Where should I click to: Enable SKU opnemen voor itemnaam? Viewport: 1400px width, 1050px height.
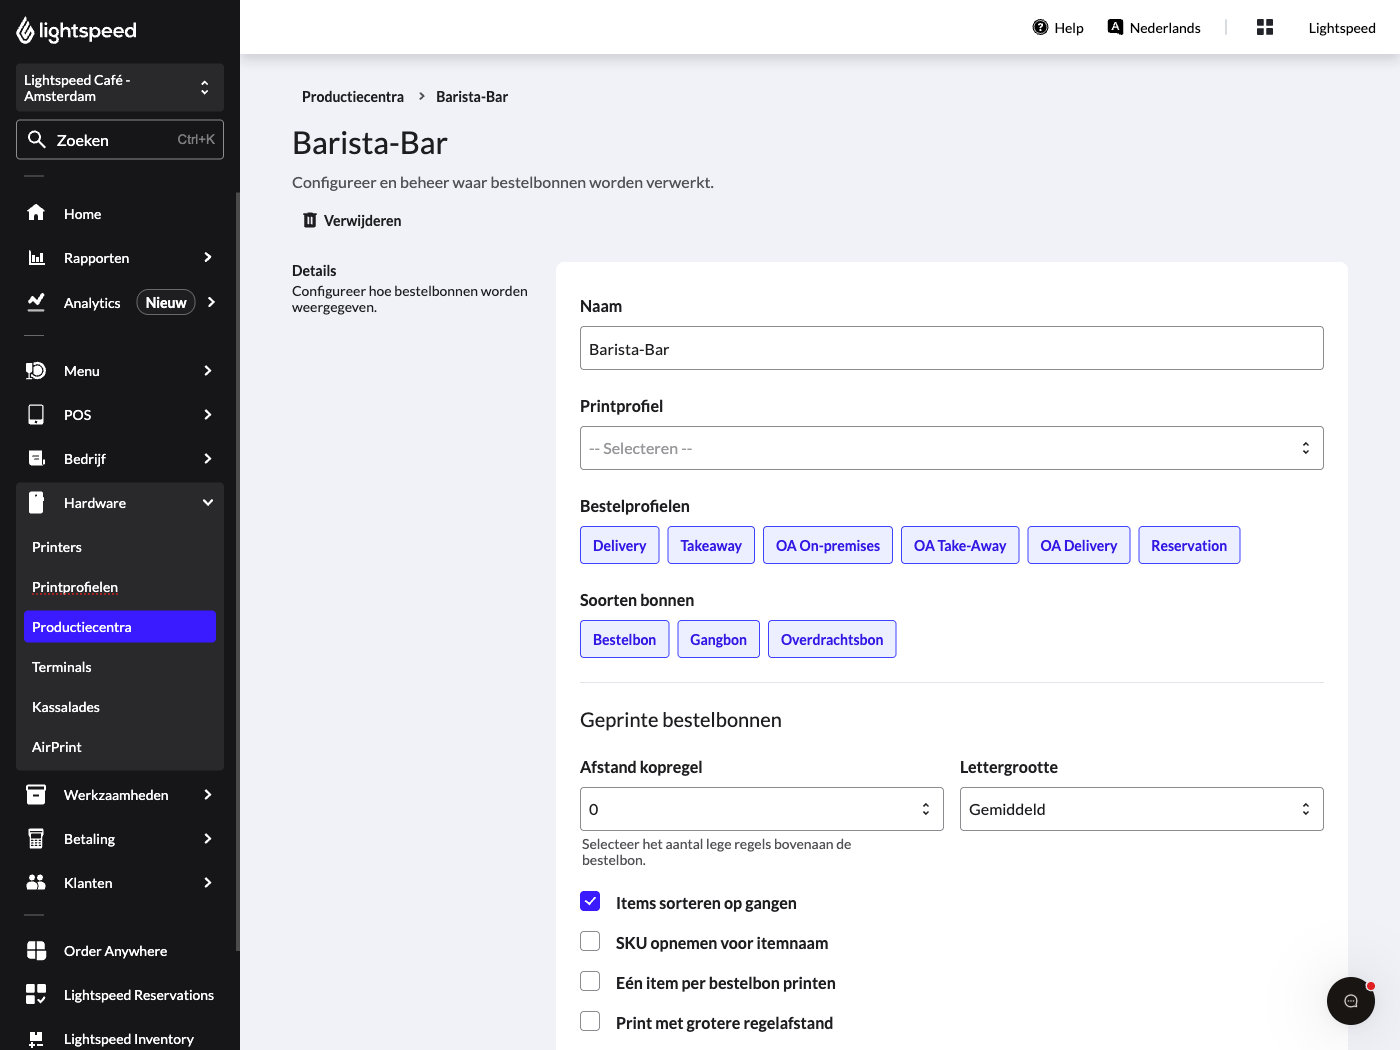click(x=590, y=941)
